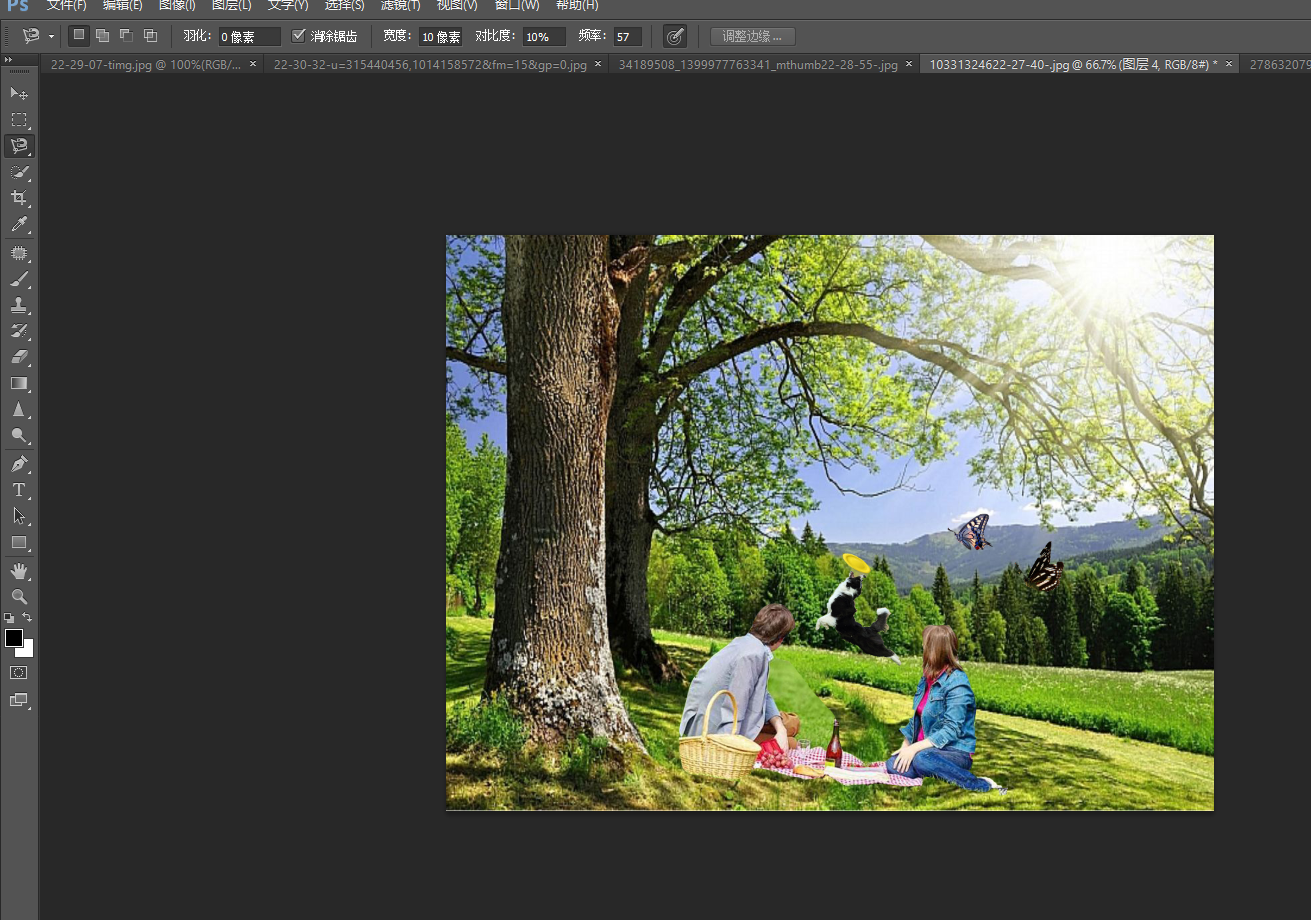Open the 图像(I) menu
The image size is (1311, 920).
click(x=177, y=5)
